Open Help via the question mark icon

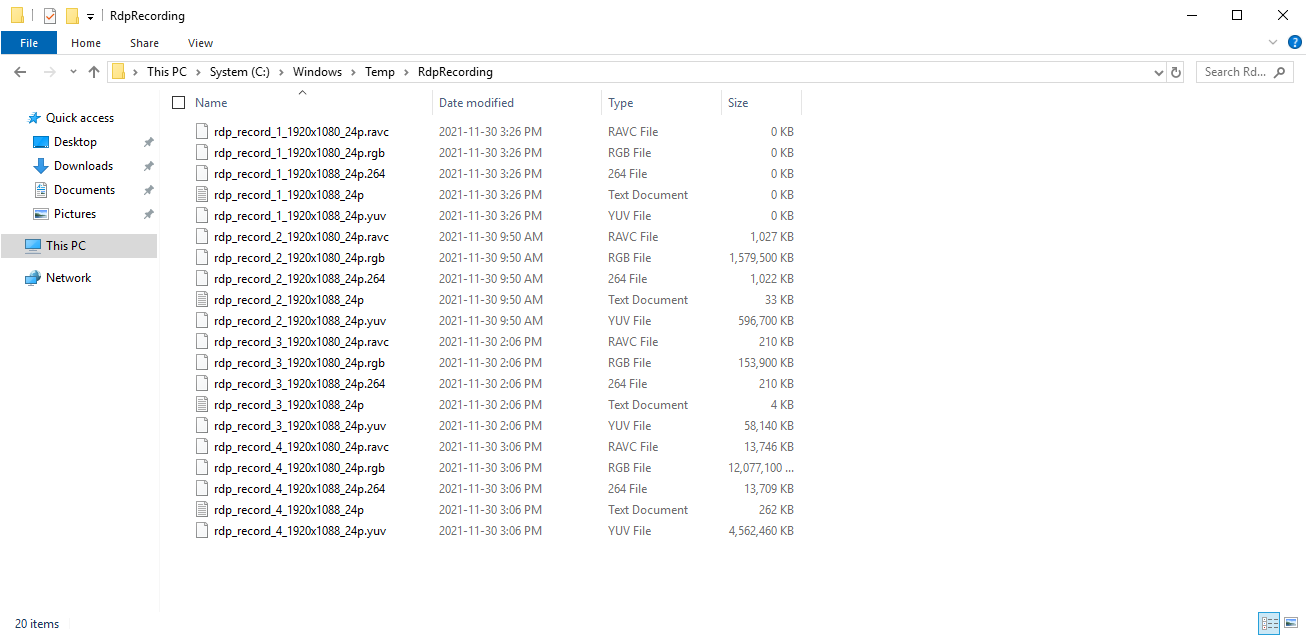(x=1294, y=42)
